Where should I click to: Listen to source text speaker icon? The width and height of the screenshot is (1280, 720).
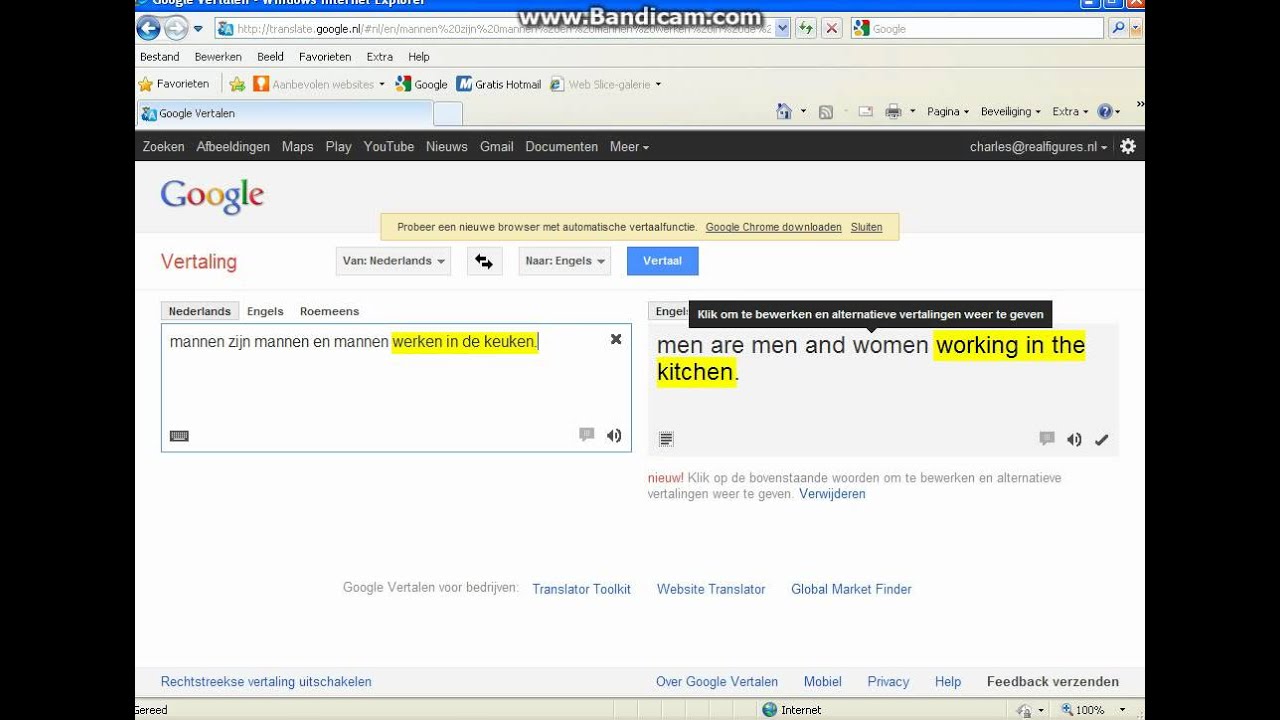pyautogui.click(x=614, y=435)
